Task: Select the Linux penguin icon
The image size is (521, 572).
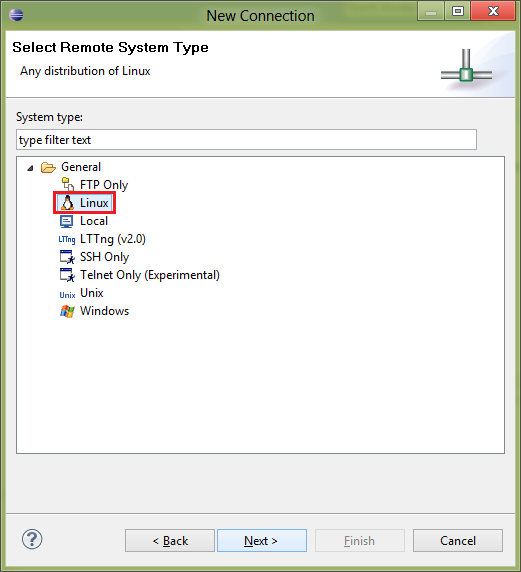Action: (67, 203)
